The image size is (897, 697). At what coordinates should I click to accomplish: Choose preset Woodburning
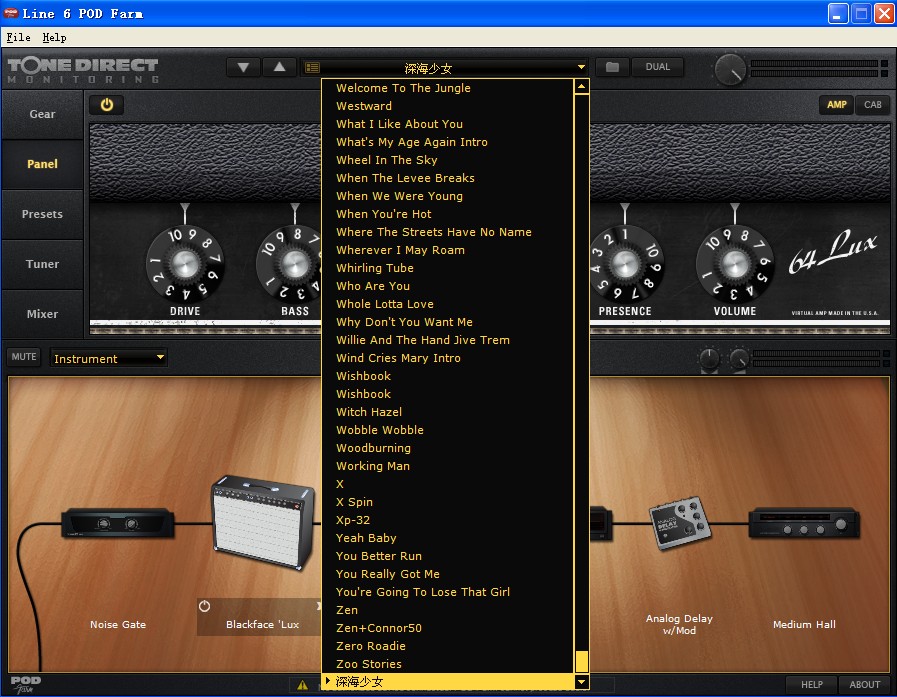pyautogui.click(x=447, y=448)
